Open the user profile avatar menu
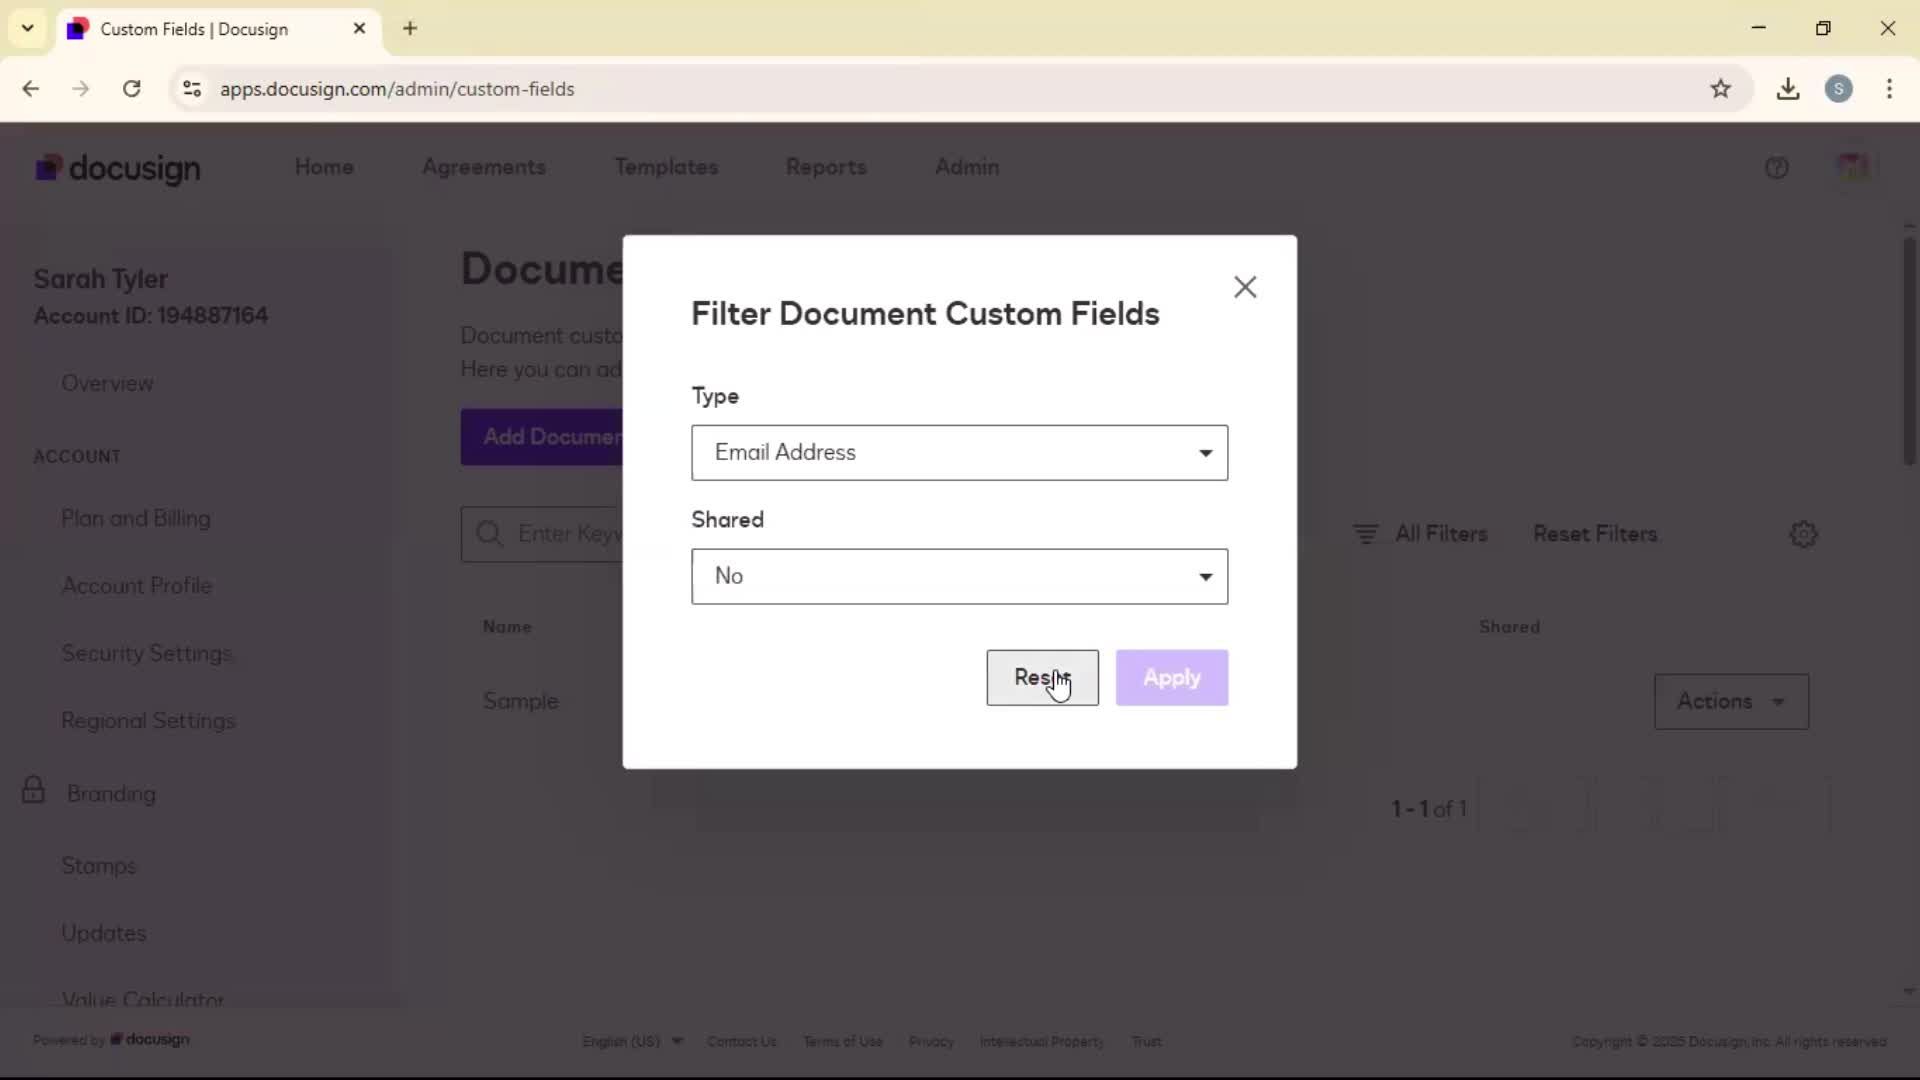1920x1080 pixels. 1852,167
